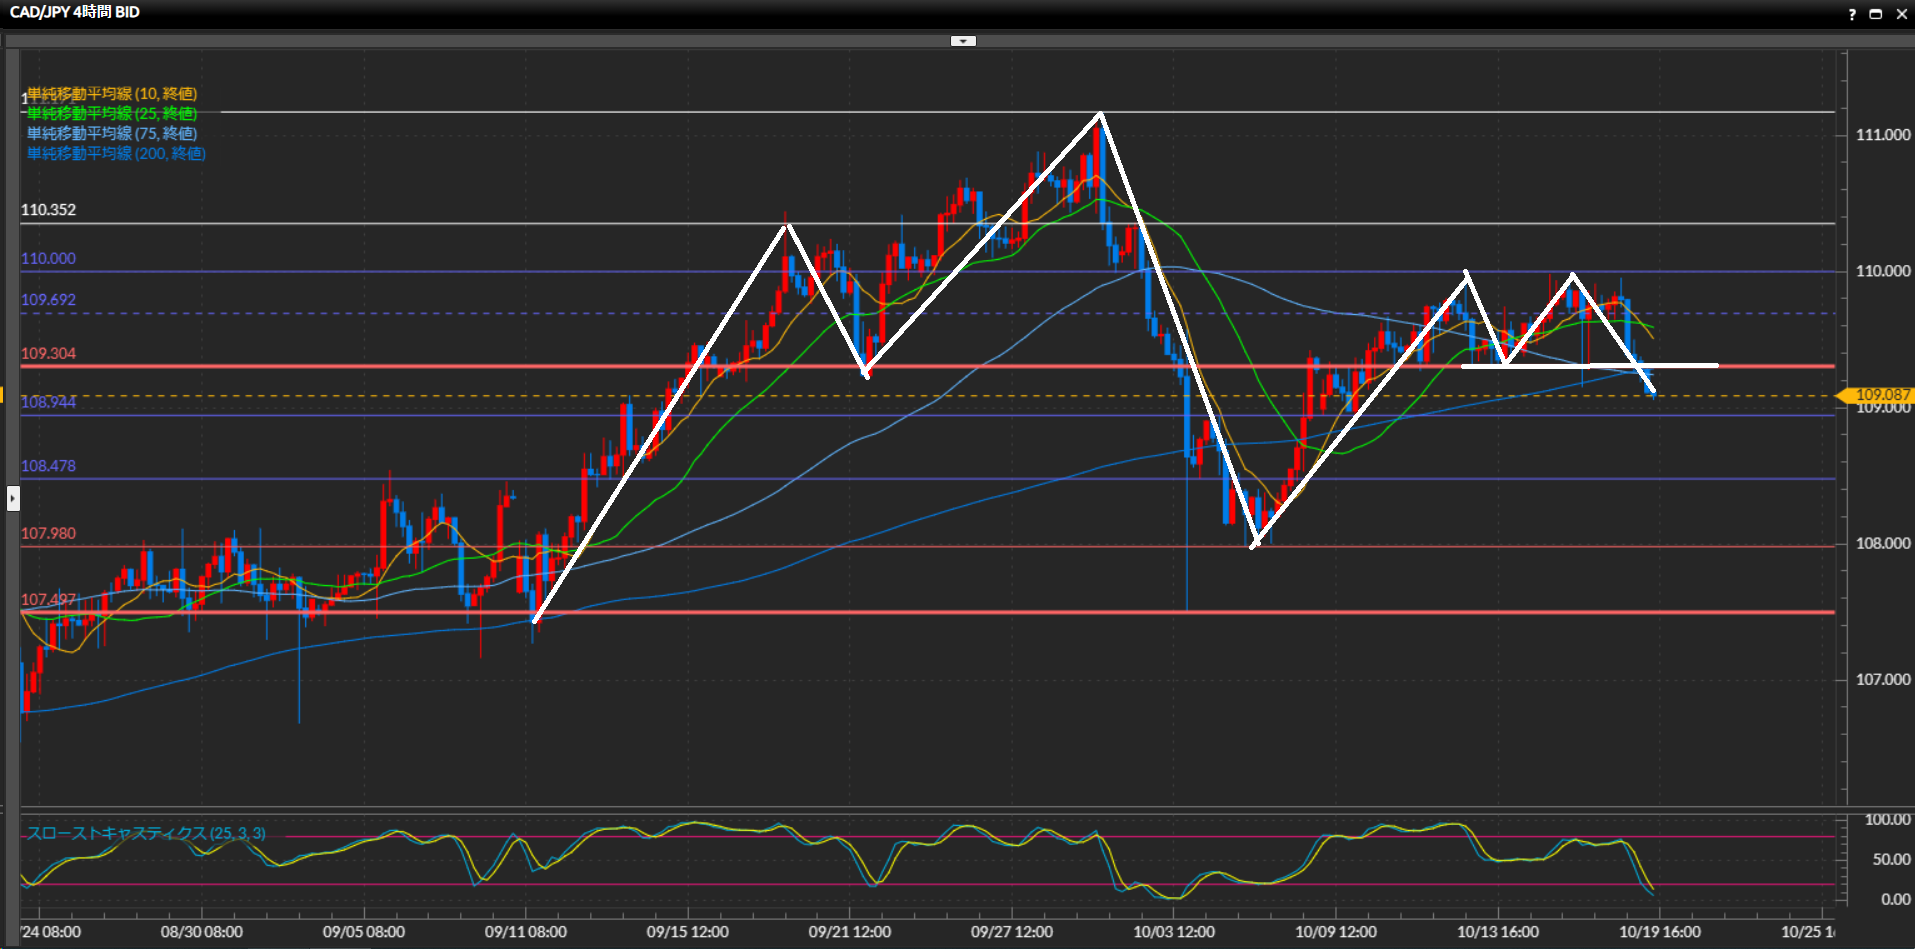Close the CAD/JPY chart window
1915x949 pixels.
coord(1901,14)
